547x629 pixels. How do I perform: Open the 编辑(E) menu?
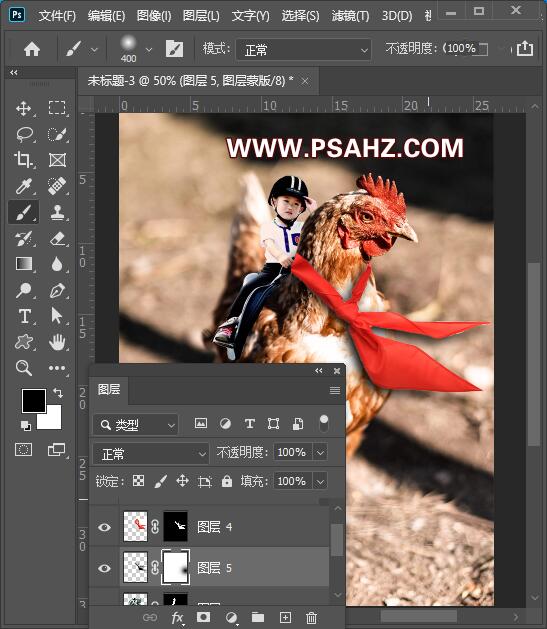pyautogui.click(x=106, y=16)
